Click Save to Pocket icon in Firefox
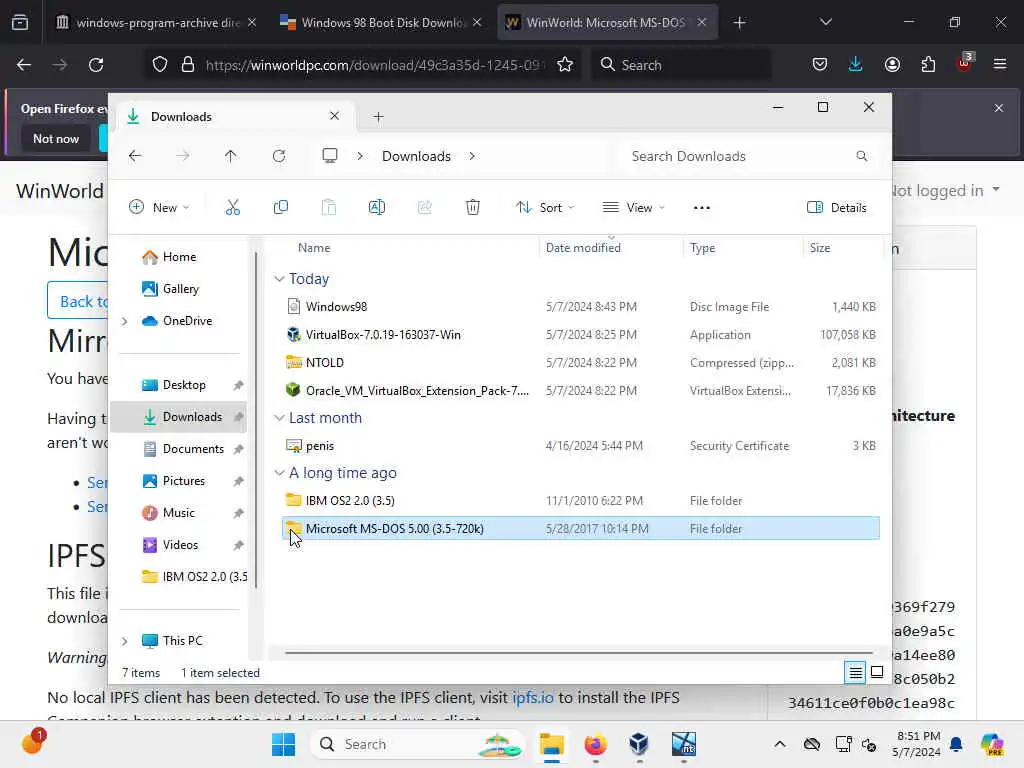Image resolution: width=1024 pixels, height=768 pixels. (x=820, y=64)
